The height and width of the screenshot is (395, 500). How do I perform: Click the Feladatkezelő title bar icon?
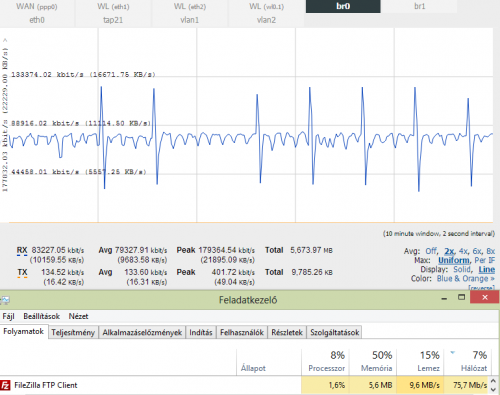[5, 300]
